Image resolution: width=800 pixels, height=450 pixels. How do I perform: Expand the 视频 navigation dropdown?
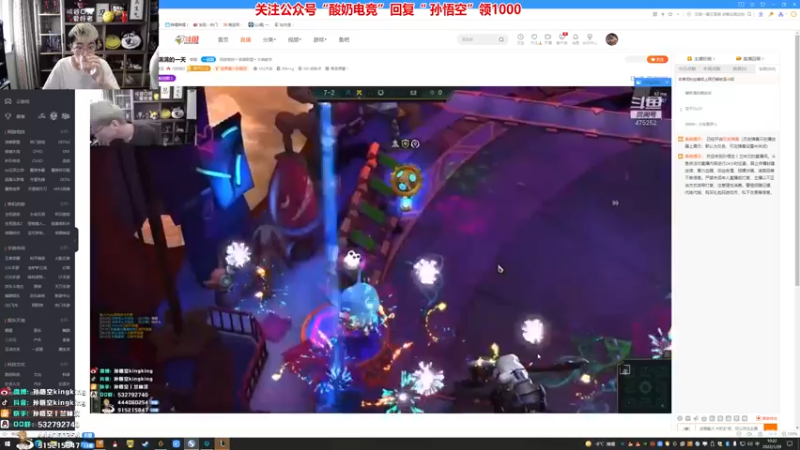coord(294,39)
